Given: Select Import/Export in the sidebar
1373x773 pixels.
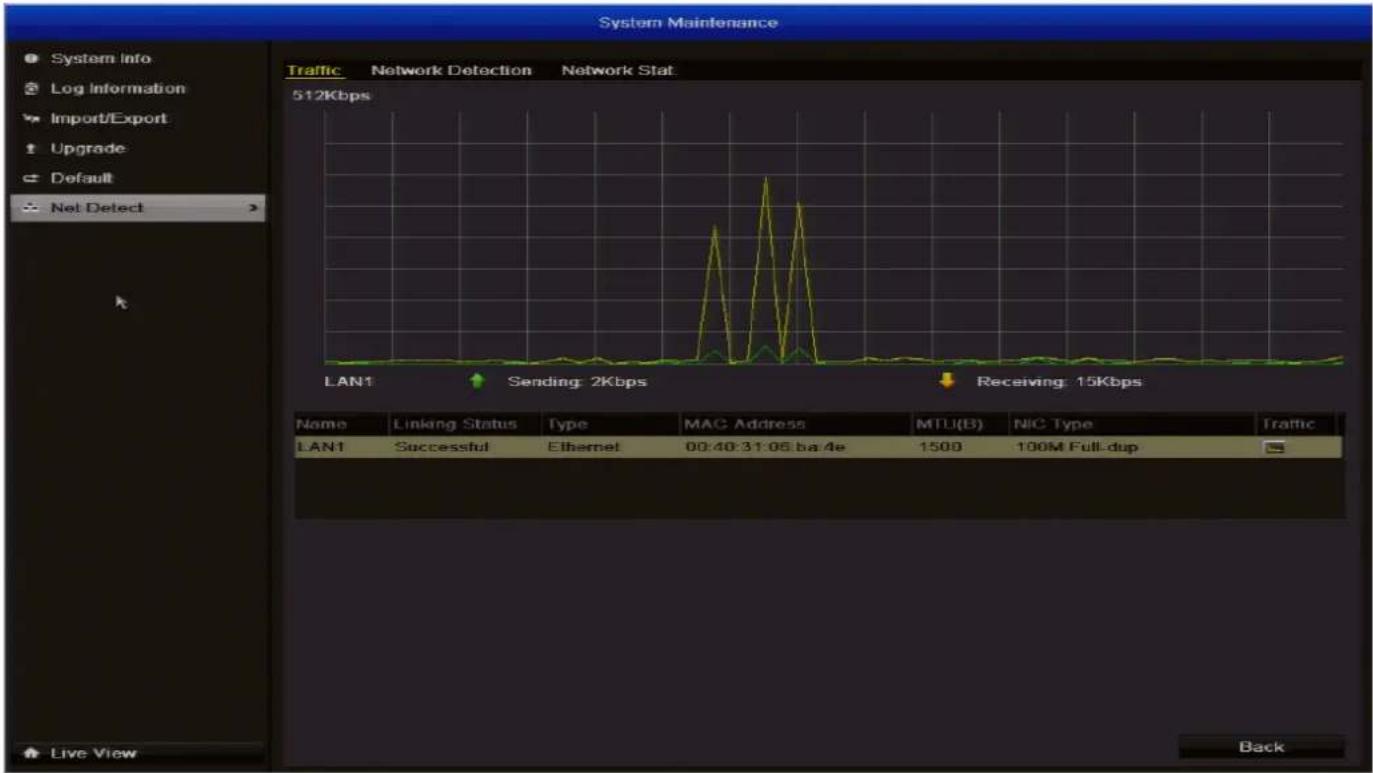Looking at the screenshot, I should (x=109, y=119).
